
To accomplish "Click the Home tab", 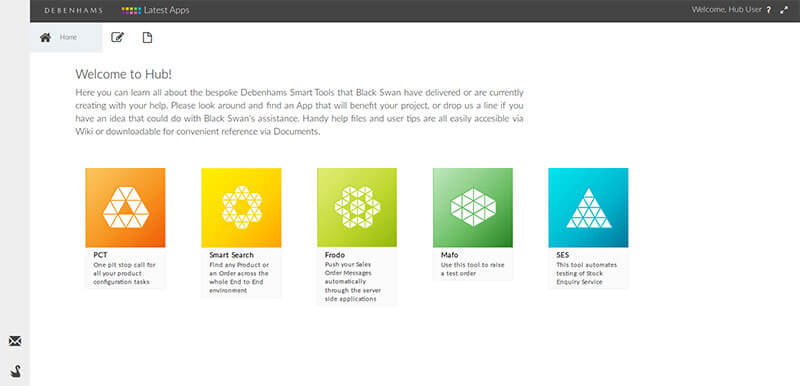I will coord(66,38).
